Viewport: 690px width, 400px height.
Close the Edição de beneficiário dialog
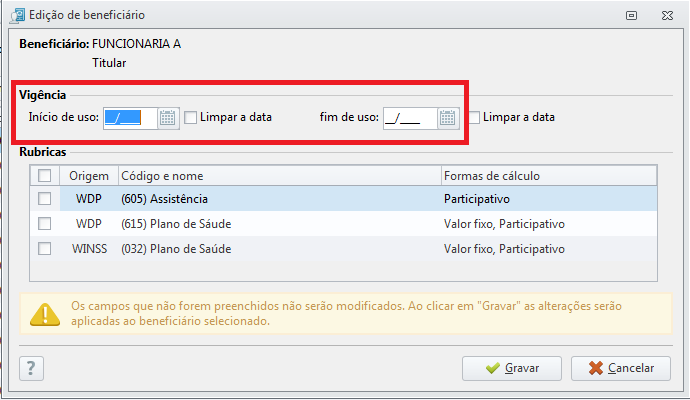pyautogui.click(x=667, y=15)
